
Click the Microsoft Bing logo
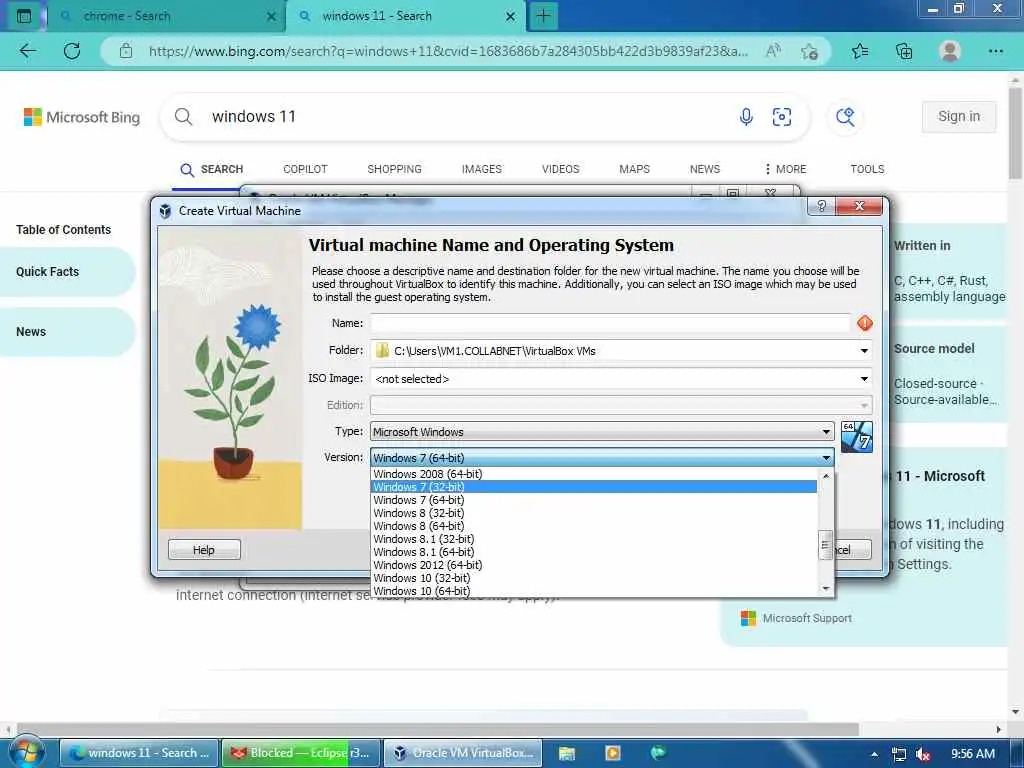pos(82,117)
